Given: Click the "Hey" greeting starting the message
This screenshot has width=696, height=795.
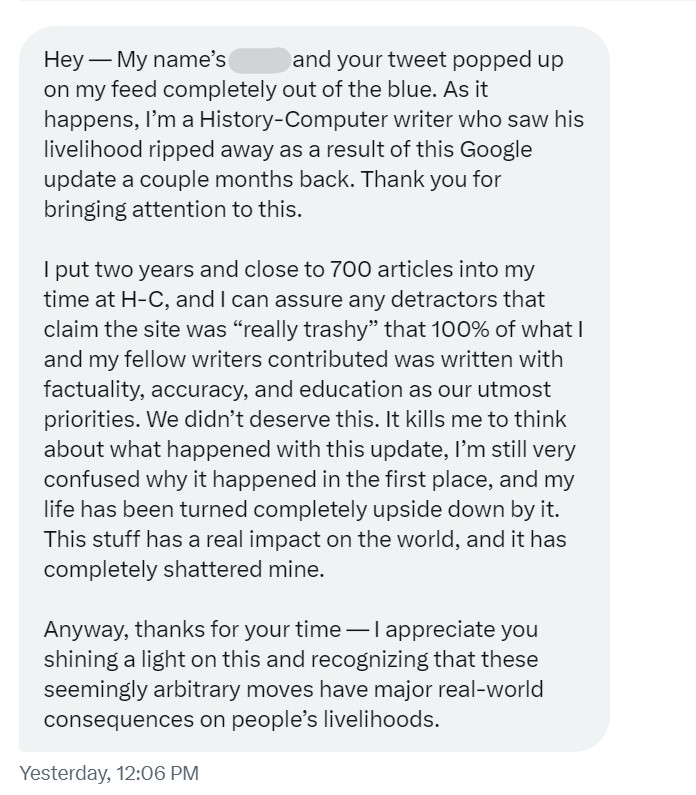Looking at the screenshot, I should tap(63, 59).
